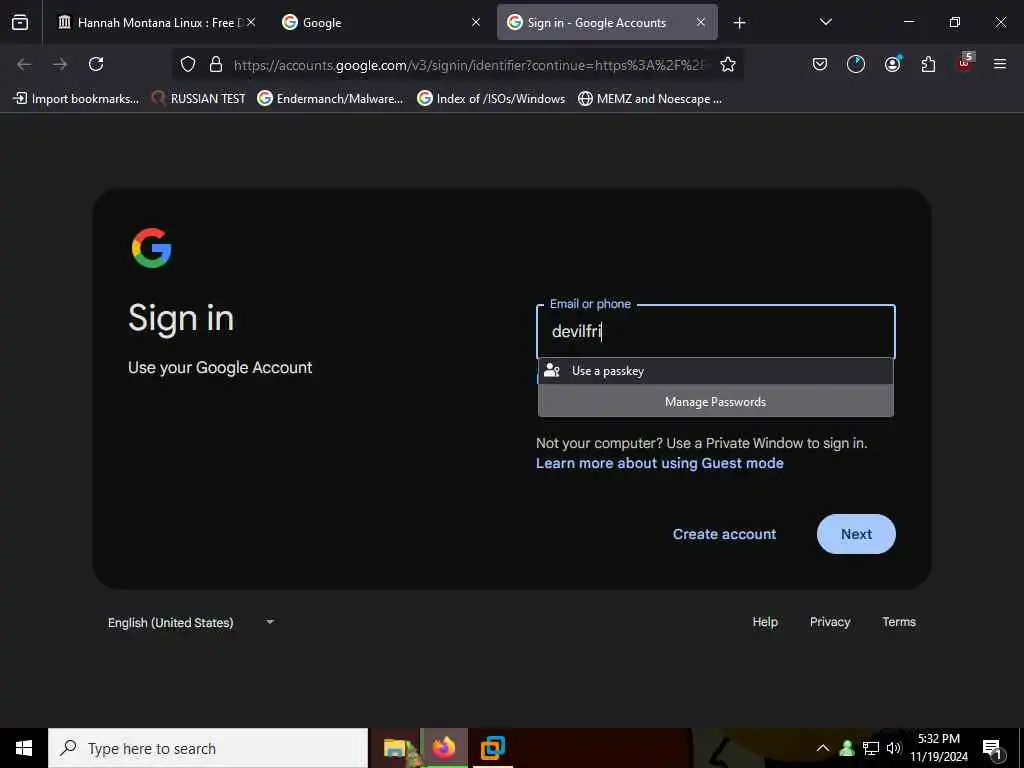Screen dimensions: 1024x768
Task: Go forward with the forward arrow
Action: 60,64
